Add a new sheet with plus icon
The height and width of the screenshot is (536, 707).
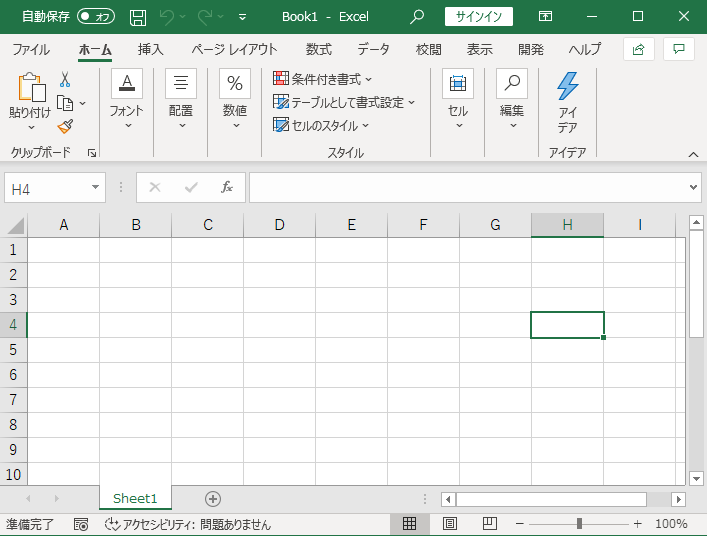[212, 498]
